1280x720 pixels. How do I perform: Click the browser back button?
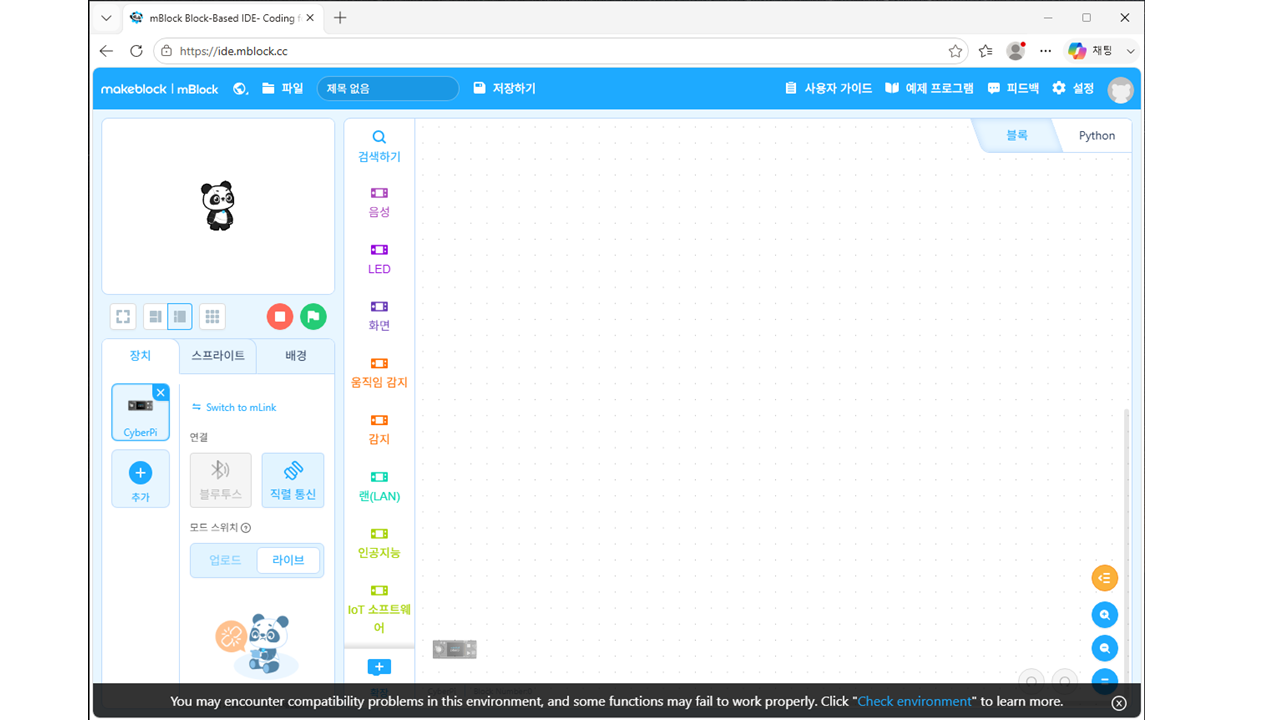tap(107, 51)
